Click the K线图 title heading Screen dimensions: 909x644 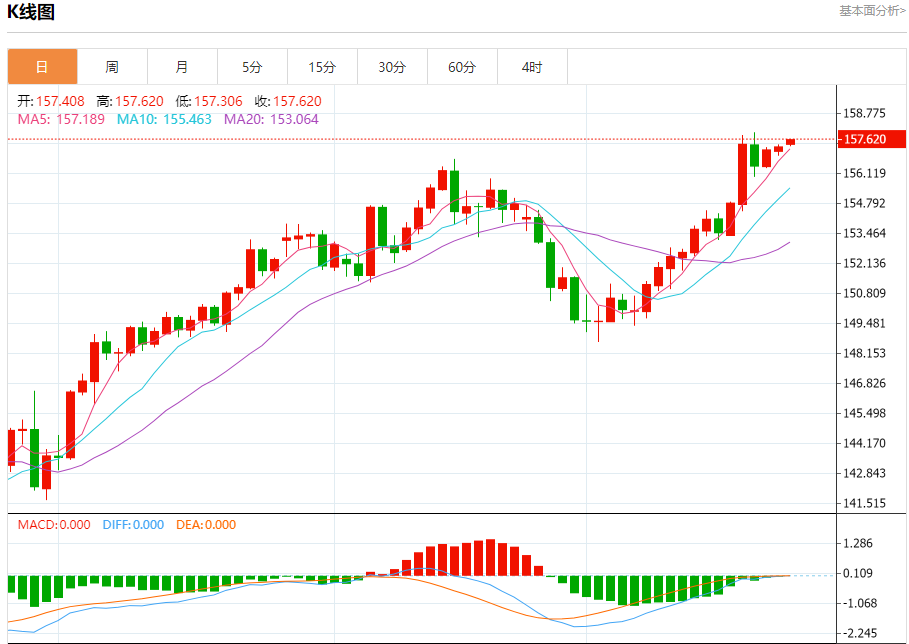pos(31,13)
